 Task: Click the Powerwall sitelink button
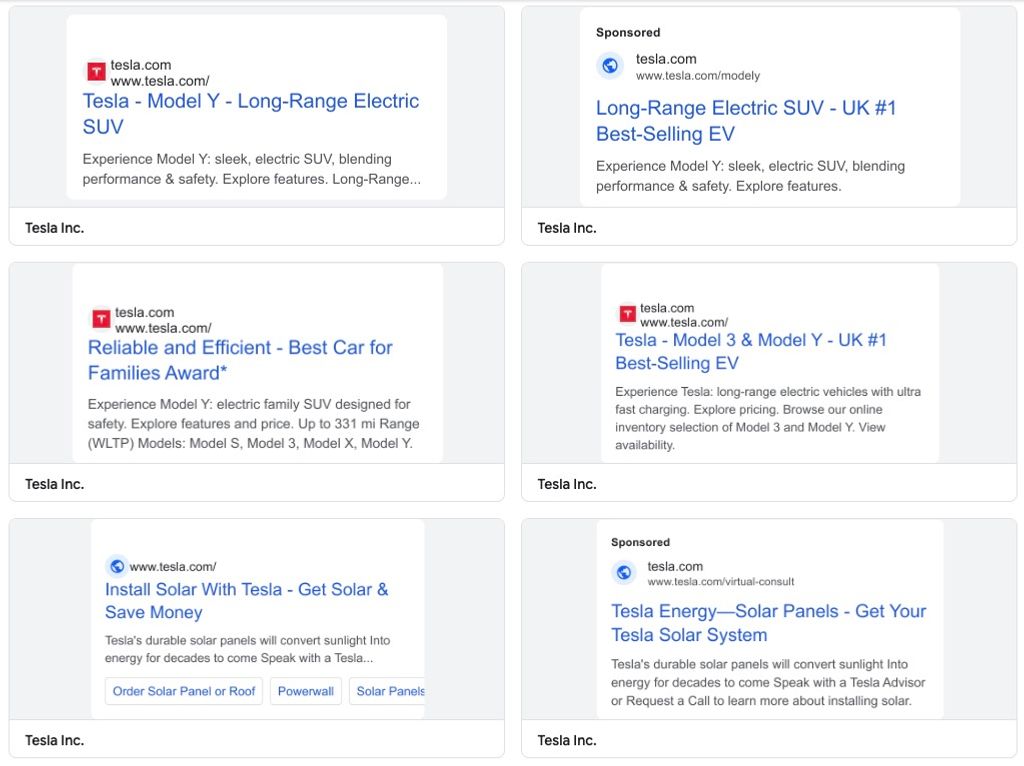pos(306,691)
